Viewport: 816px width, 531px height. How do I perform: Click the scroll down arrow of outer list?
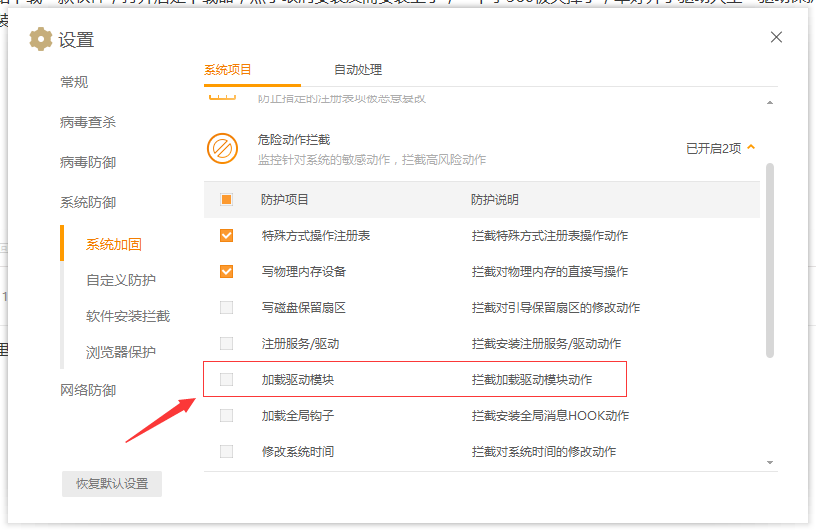click(x=770, y=462)
